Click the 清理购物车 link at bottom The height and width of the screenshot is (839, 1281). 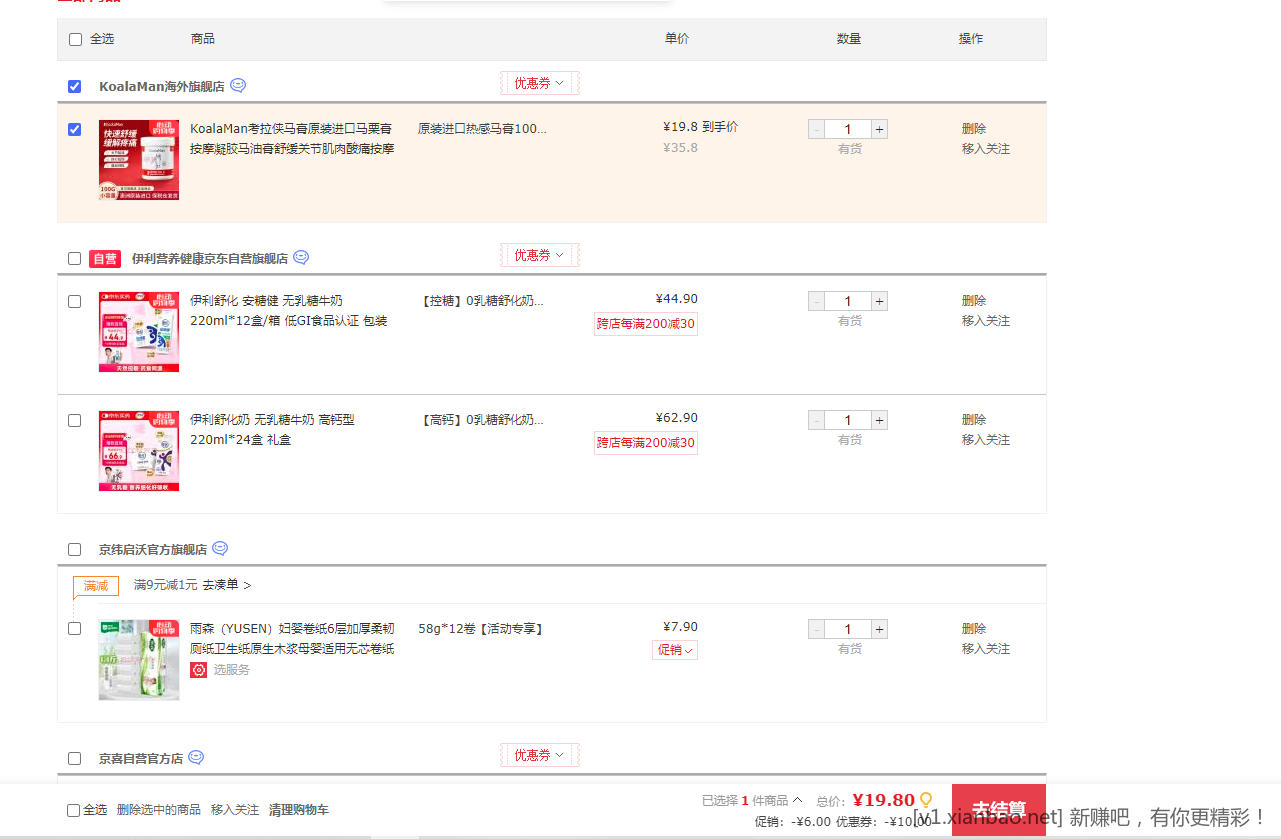(299, 808)
